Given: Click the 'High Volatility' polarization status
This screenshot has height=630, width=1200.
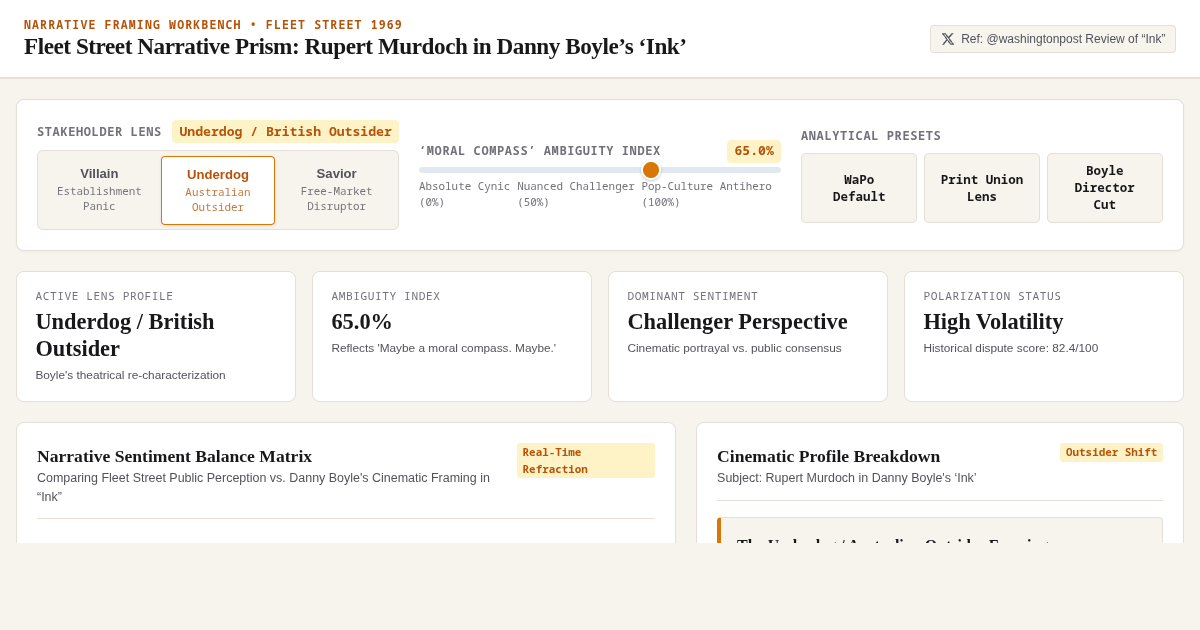Looking at the screenshot, I should 993,322.
